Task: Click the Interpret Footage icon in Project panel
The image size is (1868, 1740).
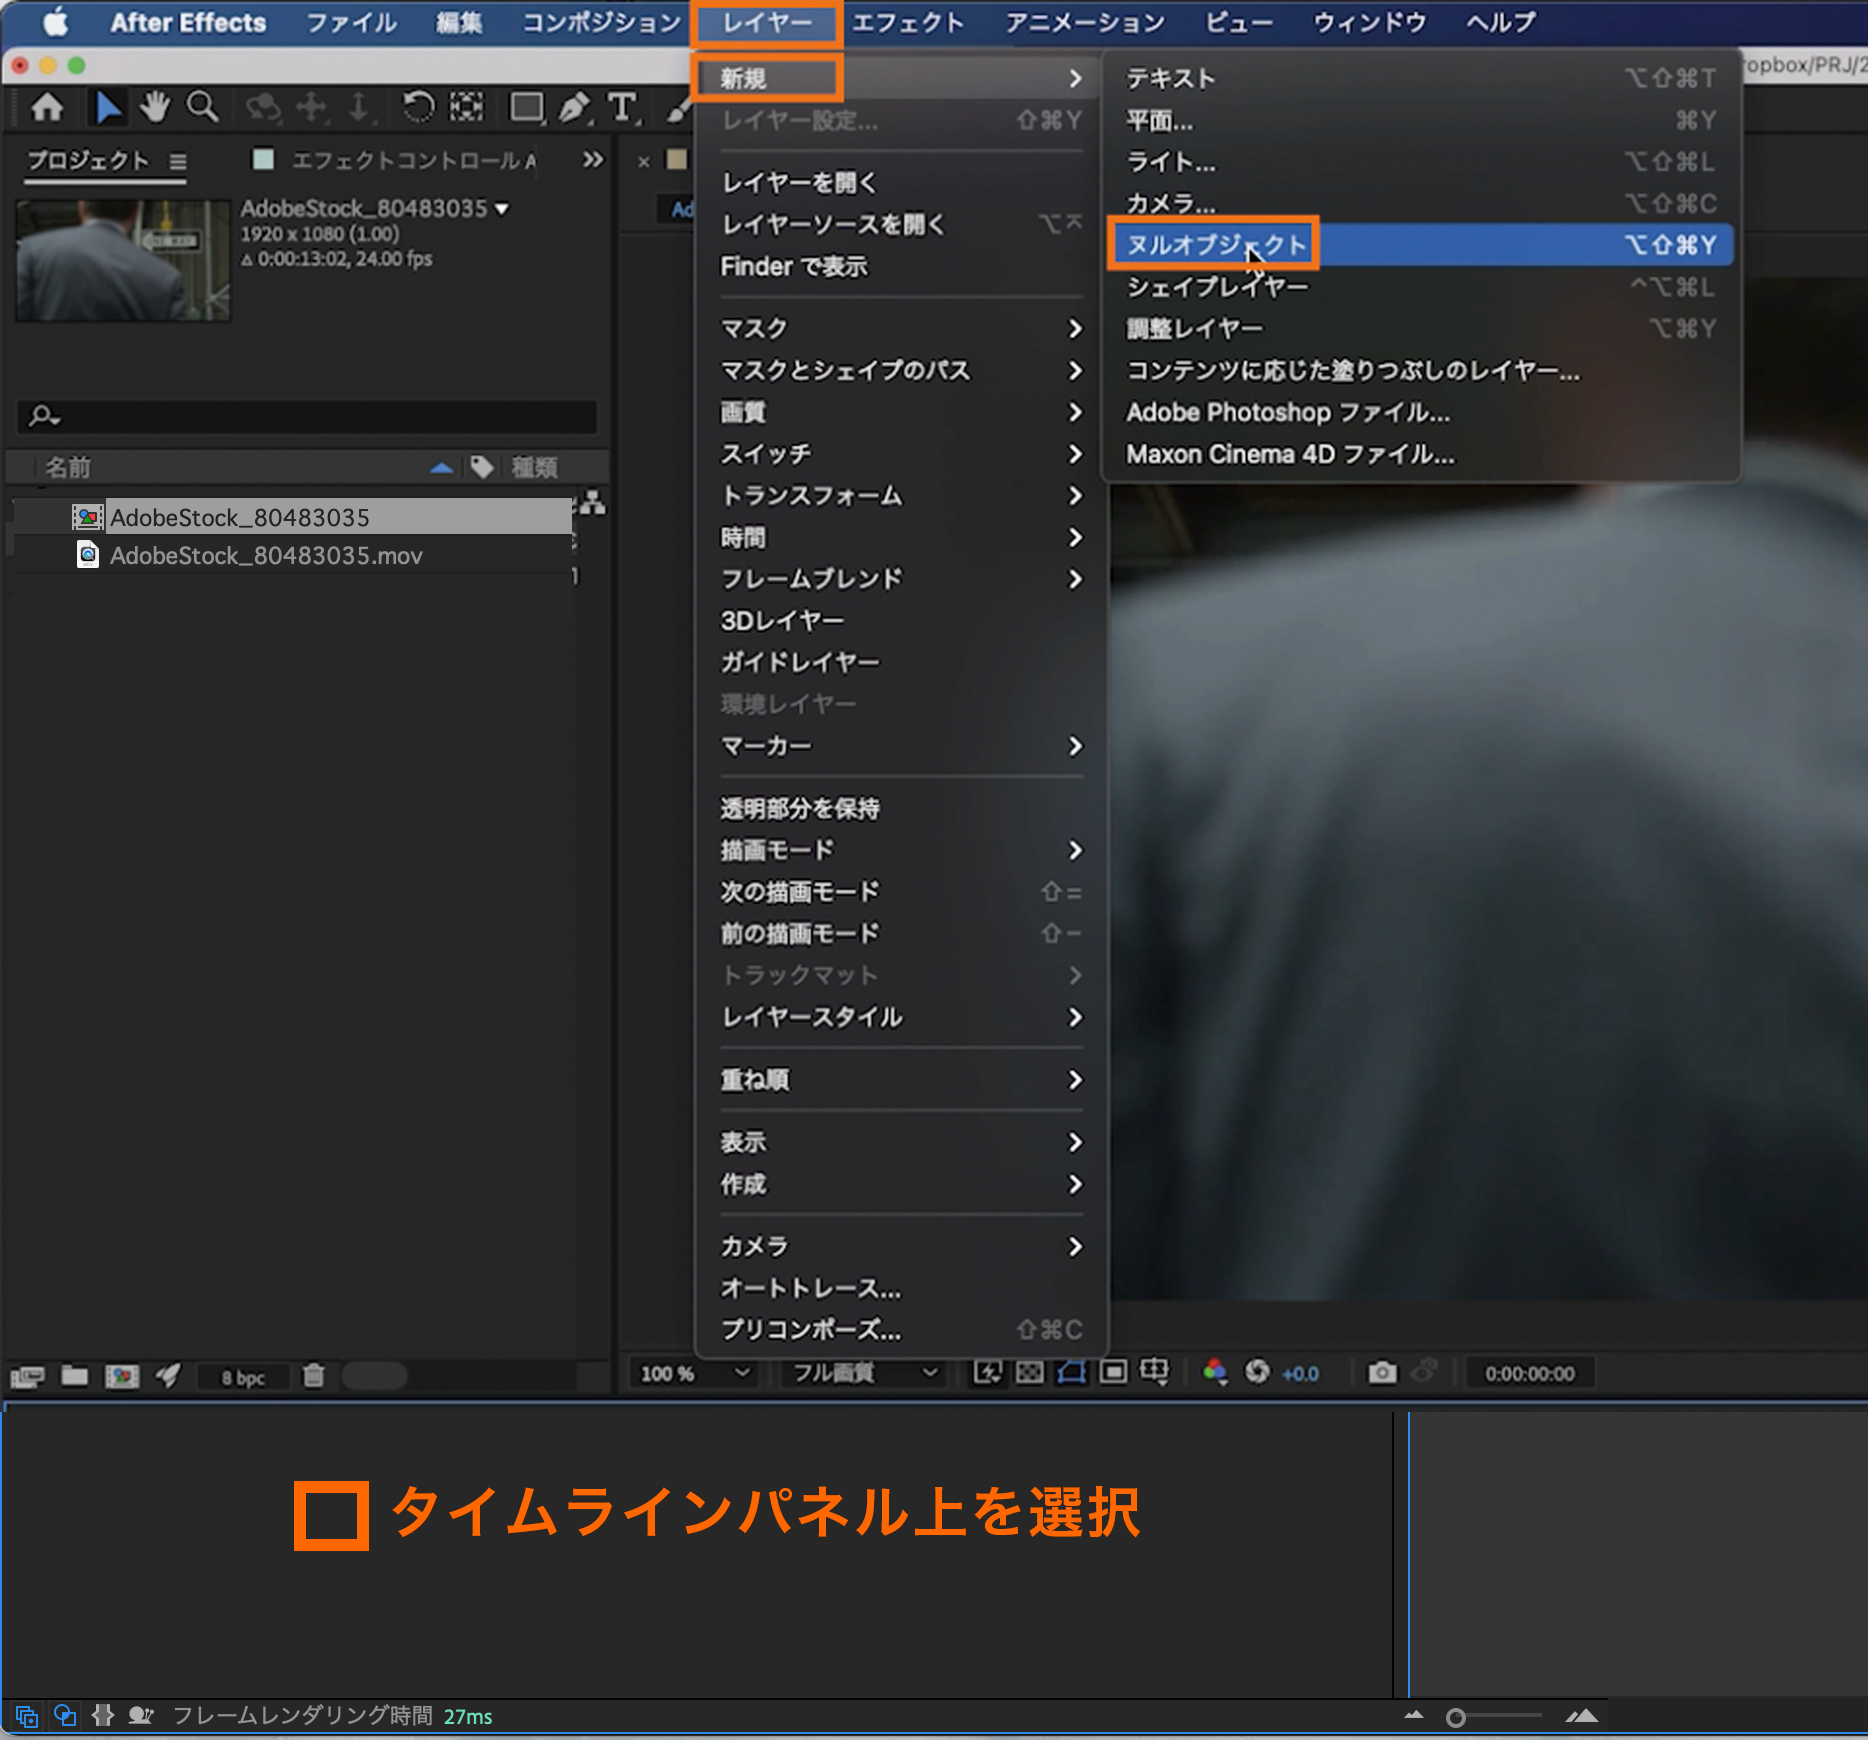Action: (27, 1377)
